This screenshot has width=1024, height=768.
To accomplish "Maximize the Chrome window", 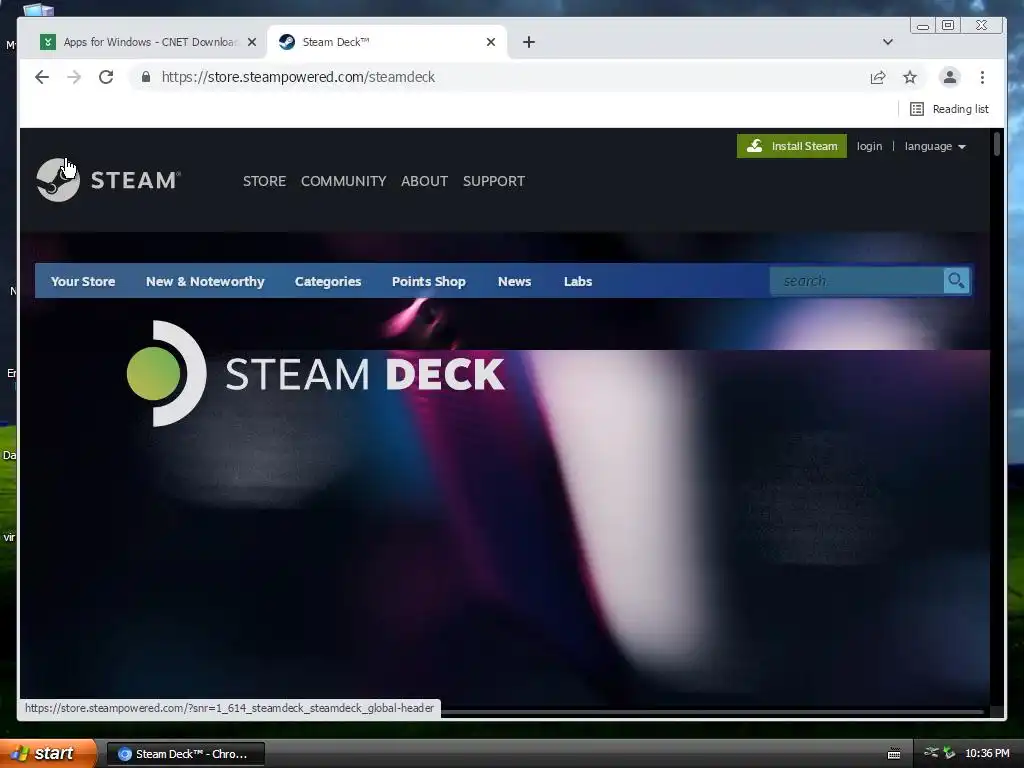I will tap(948, 25).
